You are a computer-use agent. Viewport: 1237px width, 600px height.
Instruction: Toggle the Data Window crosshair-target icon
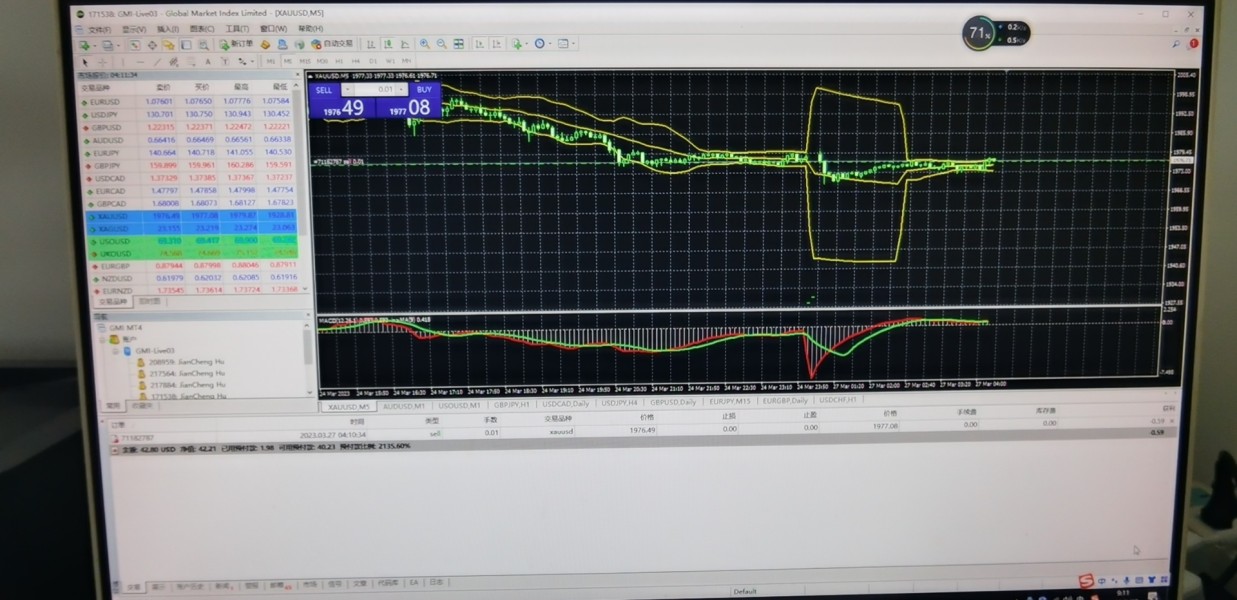point(152,45)
